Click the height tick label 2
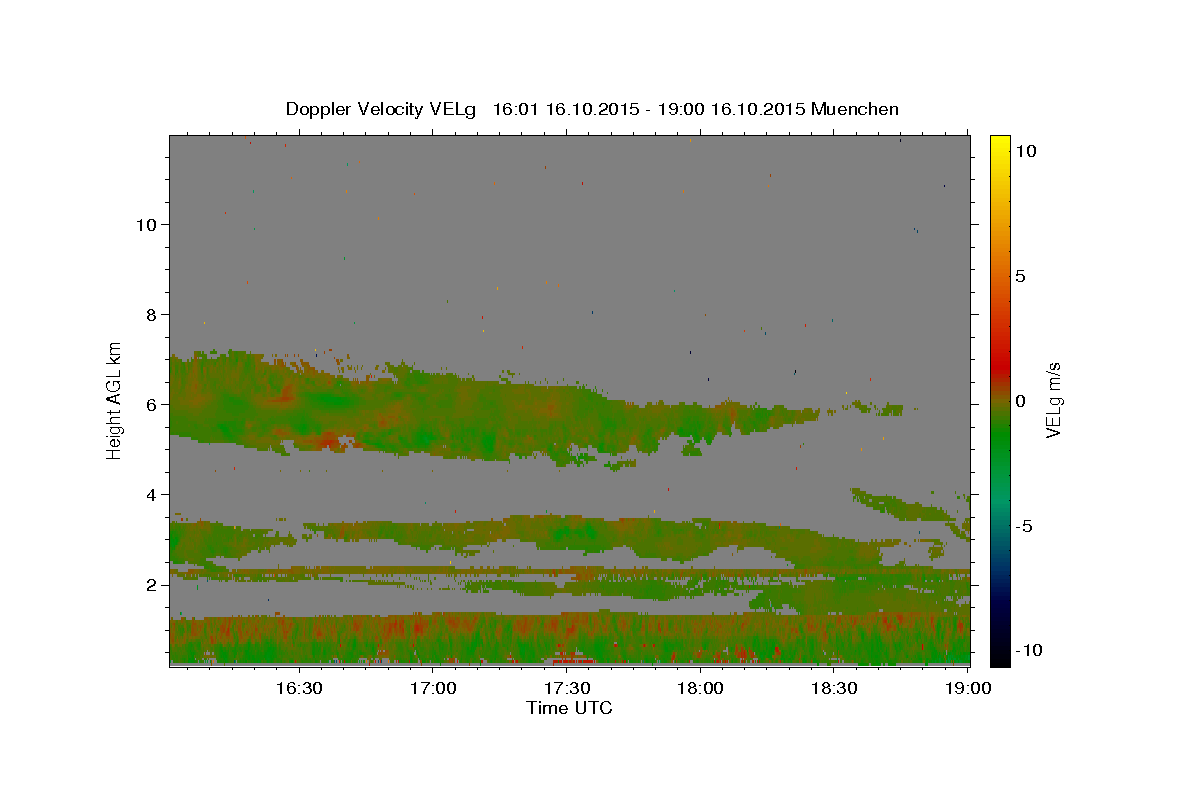1200x800 pixels. click(x=151, y=584)
